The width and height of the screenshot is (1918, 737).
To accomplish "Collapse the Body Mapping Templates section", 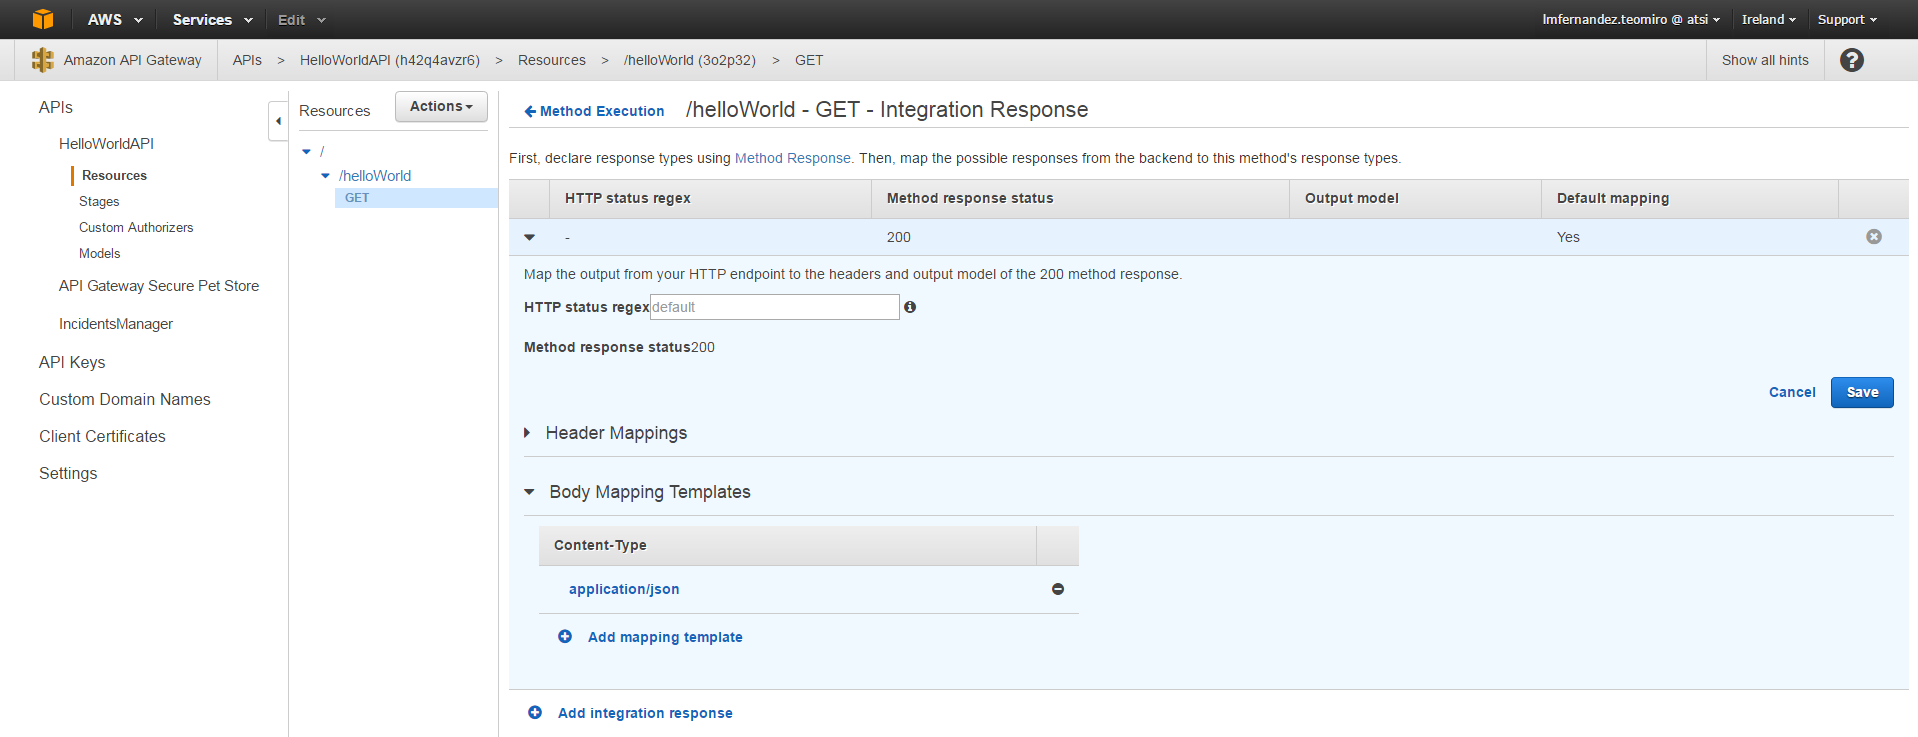I will point(529,492).
